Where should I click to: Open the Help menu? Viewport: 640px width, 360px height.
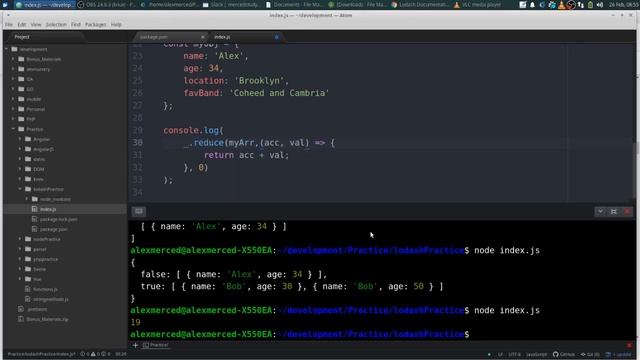click(116, 24)
